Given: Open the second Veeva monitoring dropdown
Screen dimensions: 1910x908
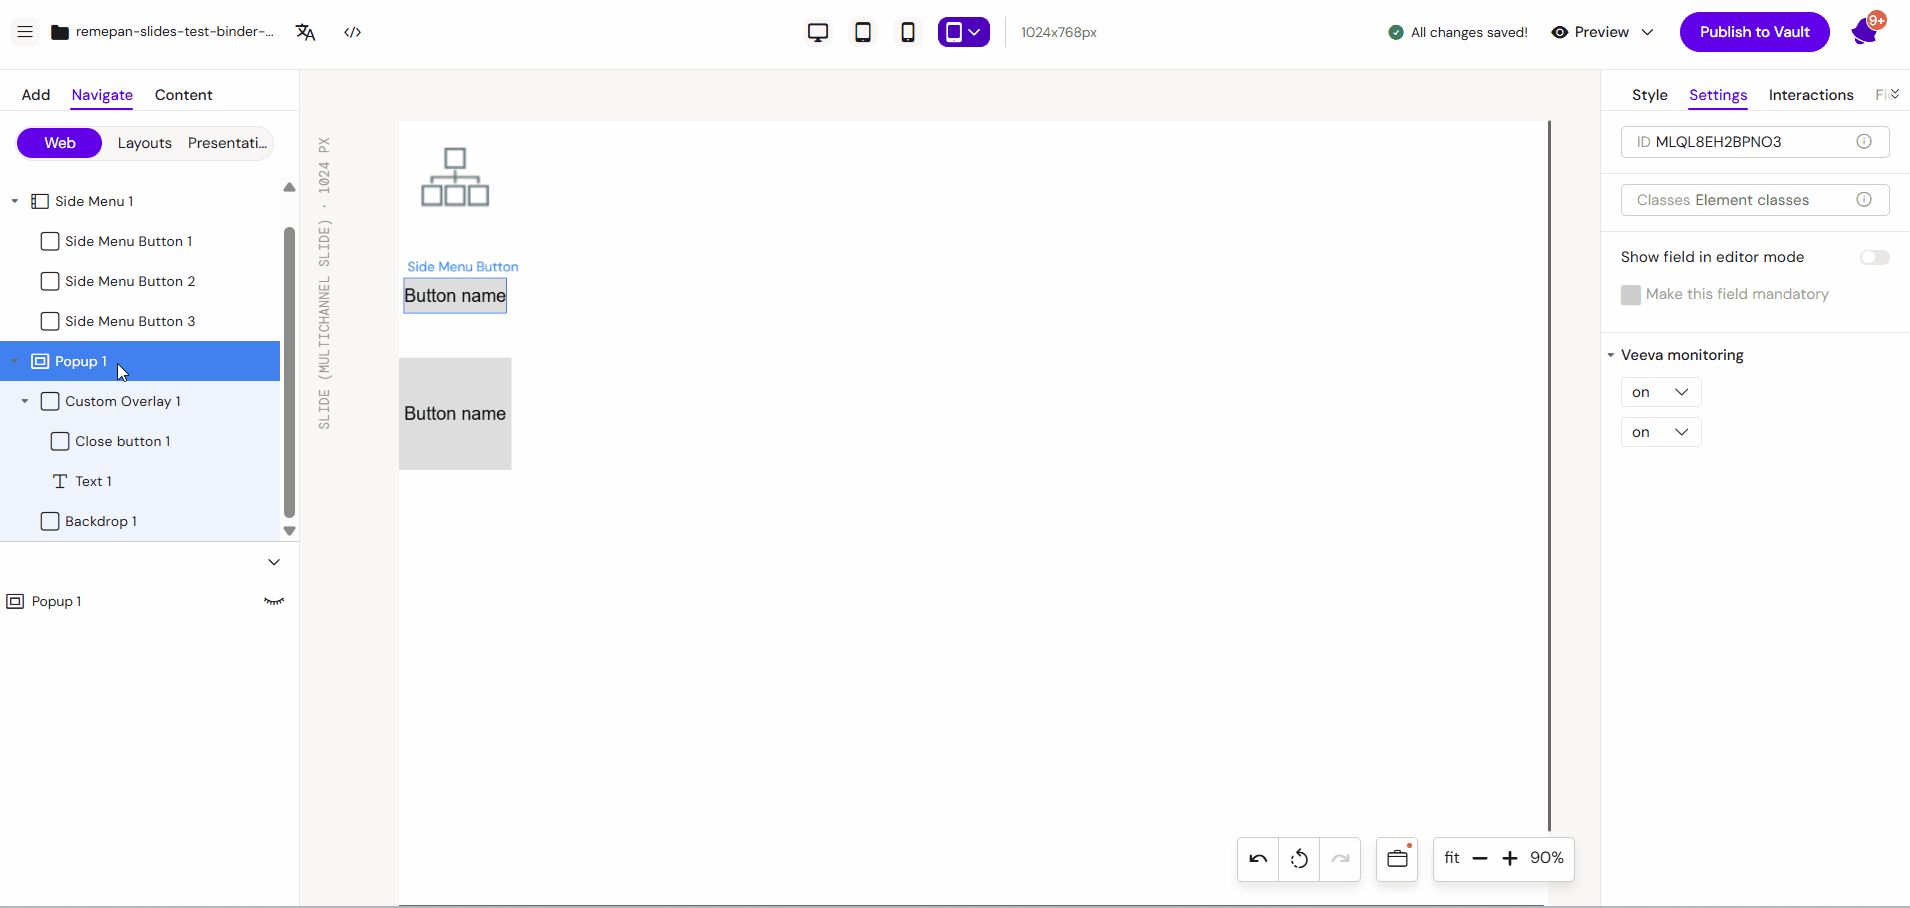Looking at the screenshot, I should (1661, 432).
